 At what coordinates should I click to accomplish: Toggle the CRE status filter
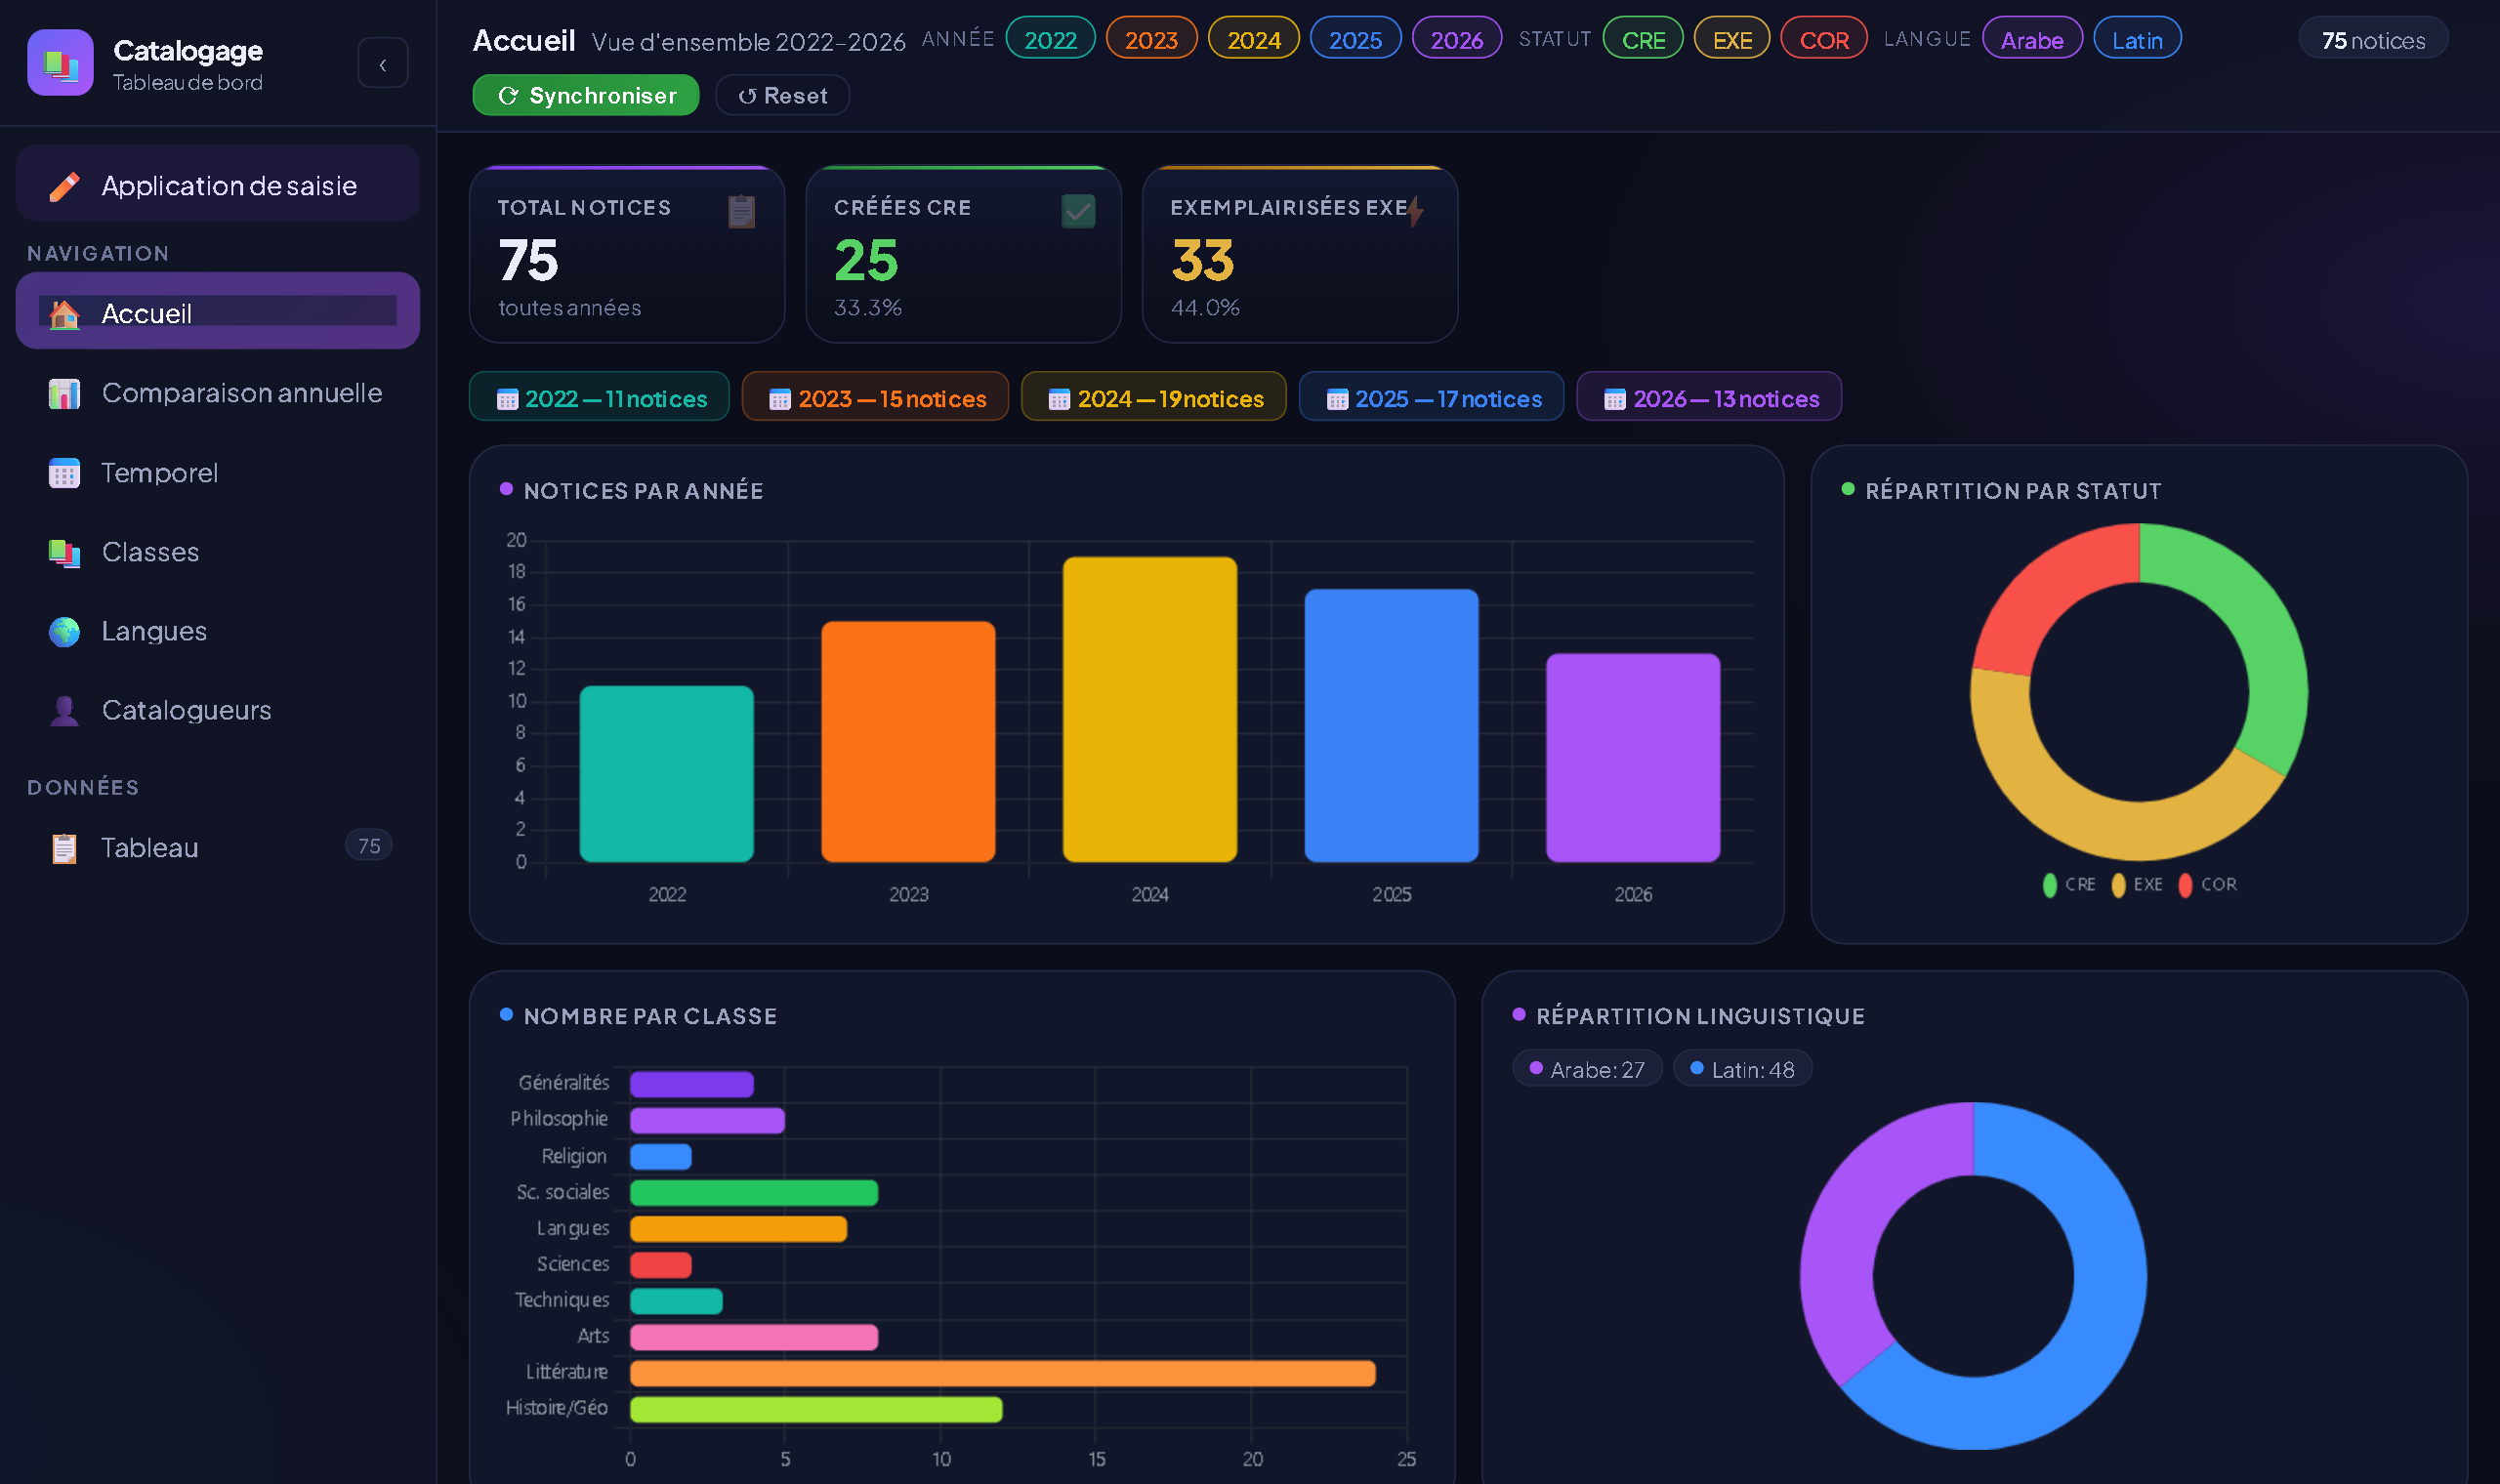1643,40
